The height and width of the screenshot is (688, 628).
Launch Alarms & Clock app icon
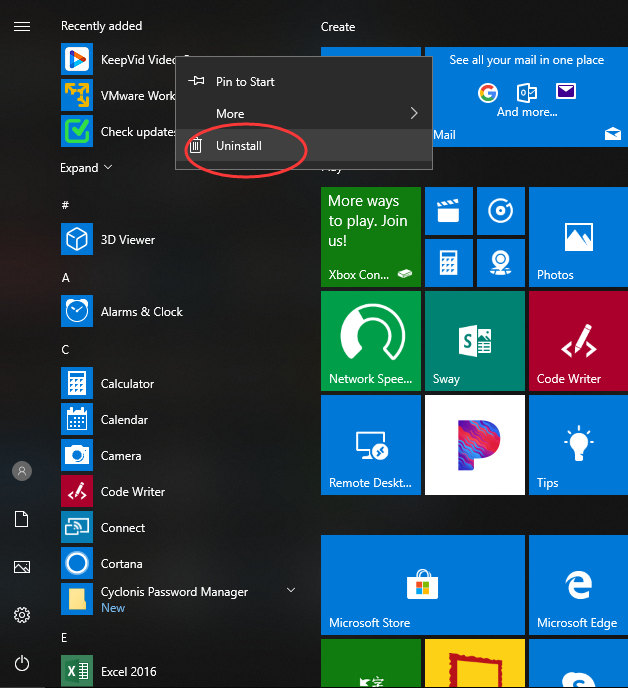[x=77, y=311]
